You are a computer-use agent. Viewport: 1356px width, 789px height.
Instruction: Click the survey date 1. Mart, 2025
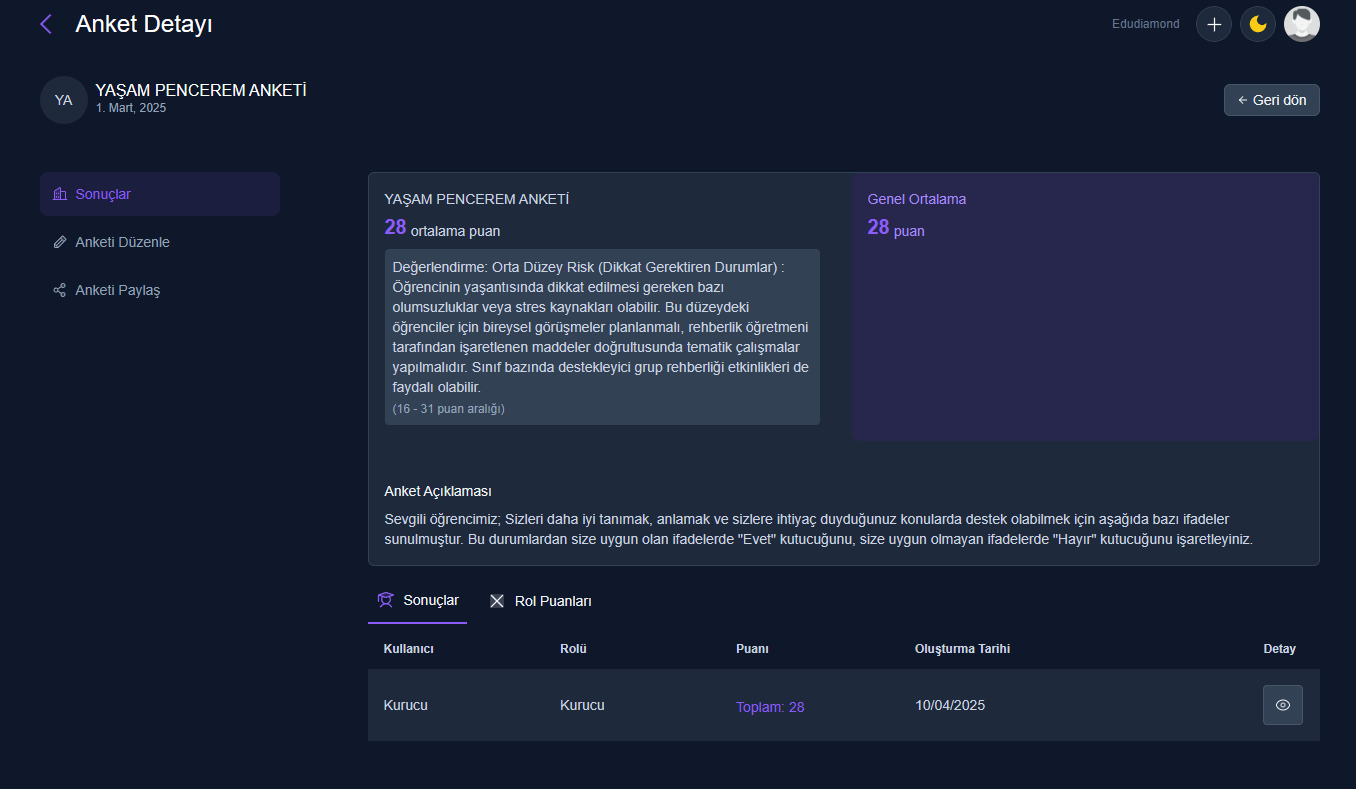coord(131,108)
